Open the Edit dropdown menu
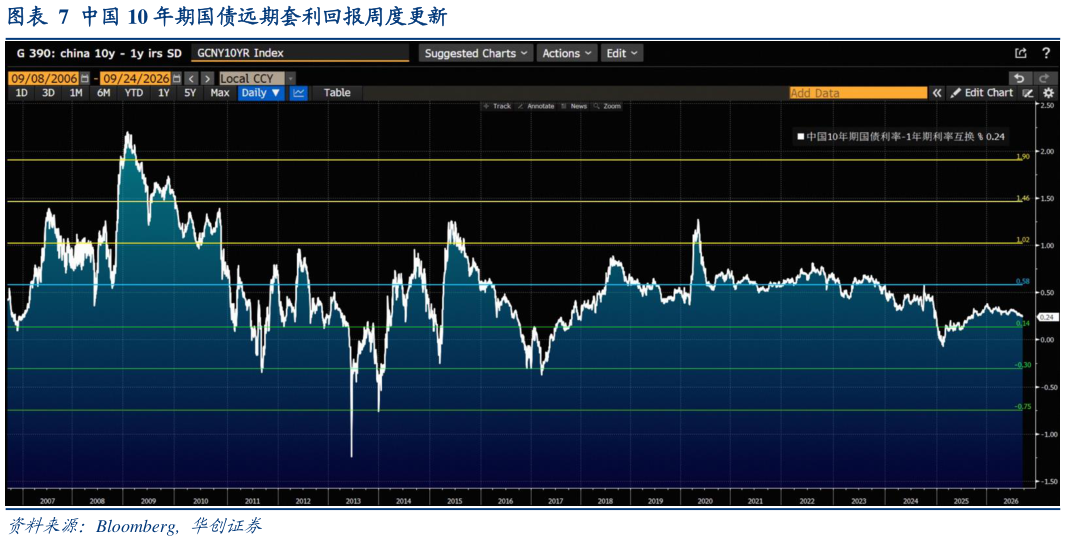The width and height of the screenshot is (1066, 541). tap(621, 53)
